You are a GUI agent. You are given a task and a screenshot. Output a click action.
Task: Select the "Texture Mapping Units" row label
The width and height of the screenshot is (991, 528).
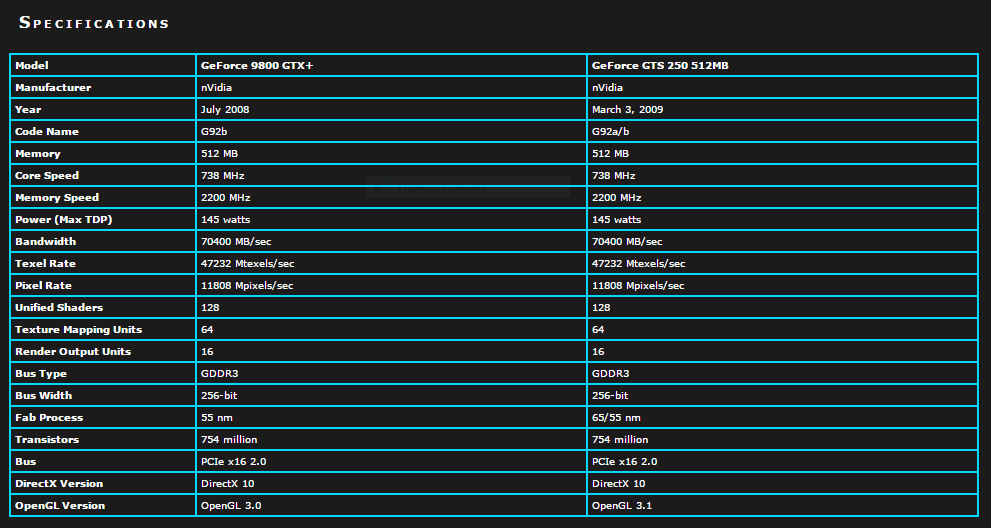click(78, 329)
